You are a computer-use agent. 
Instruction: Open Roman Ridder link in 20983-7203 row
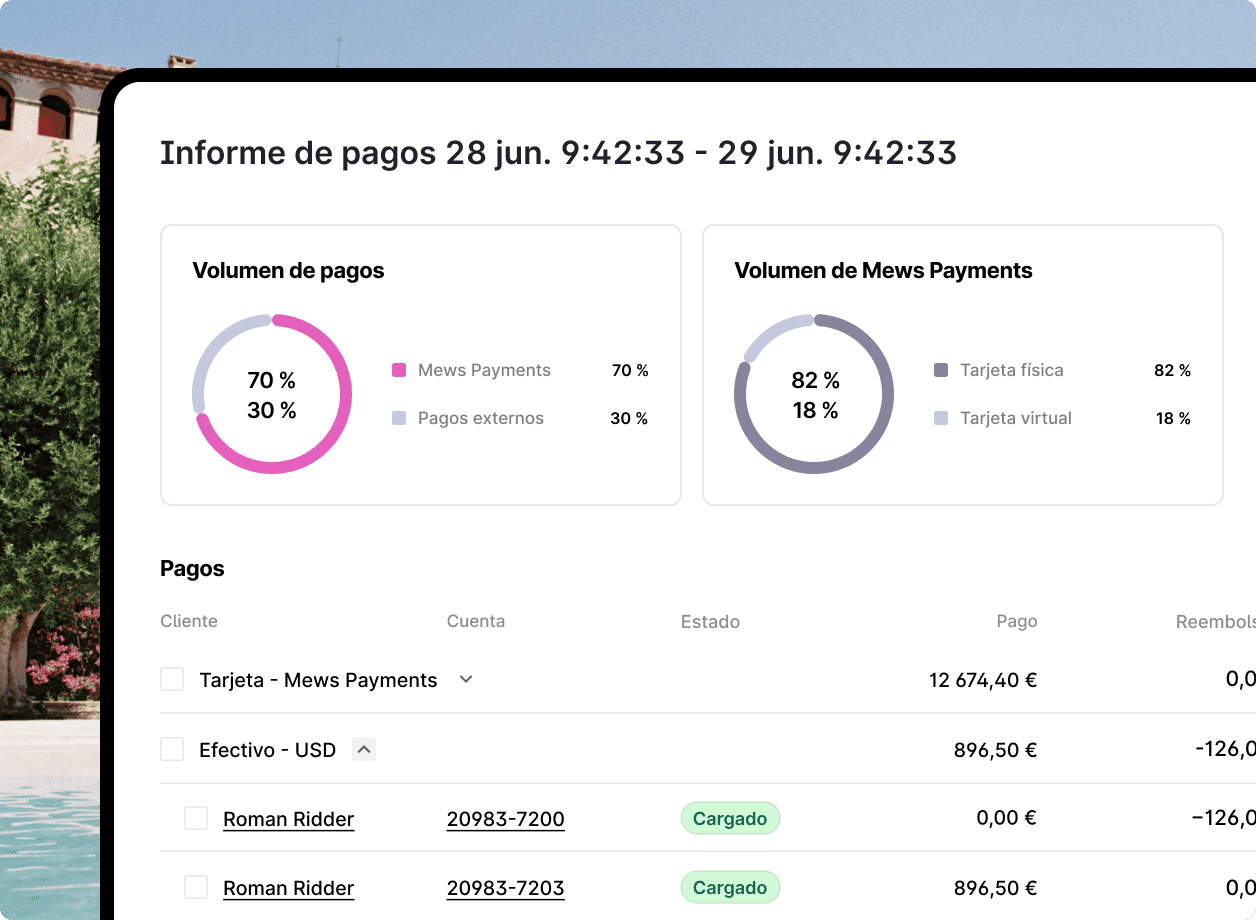tap(288, 888)
